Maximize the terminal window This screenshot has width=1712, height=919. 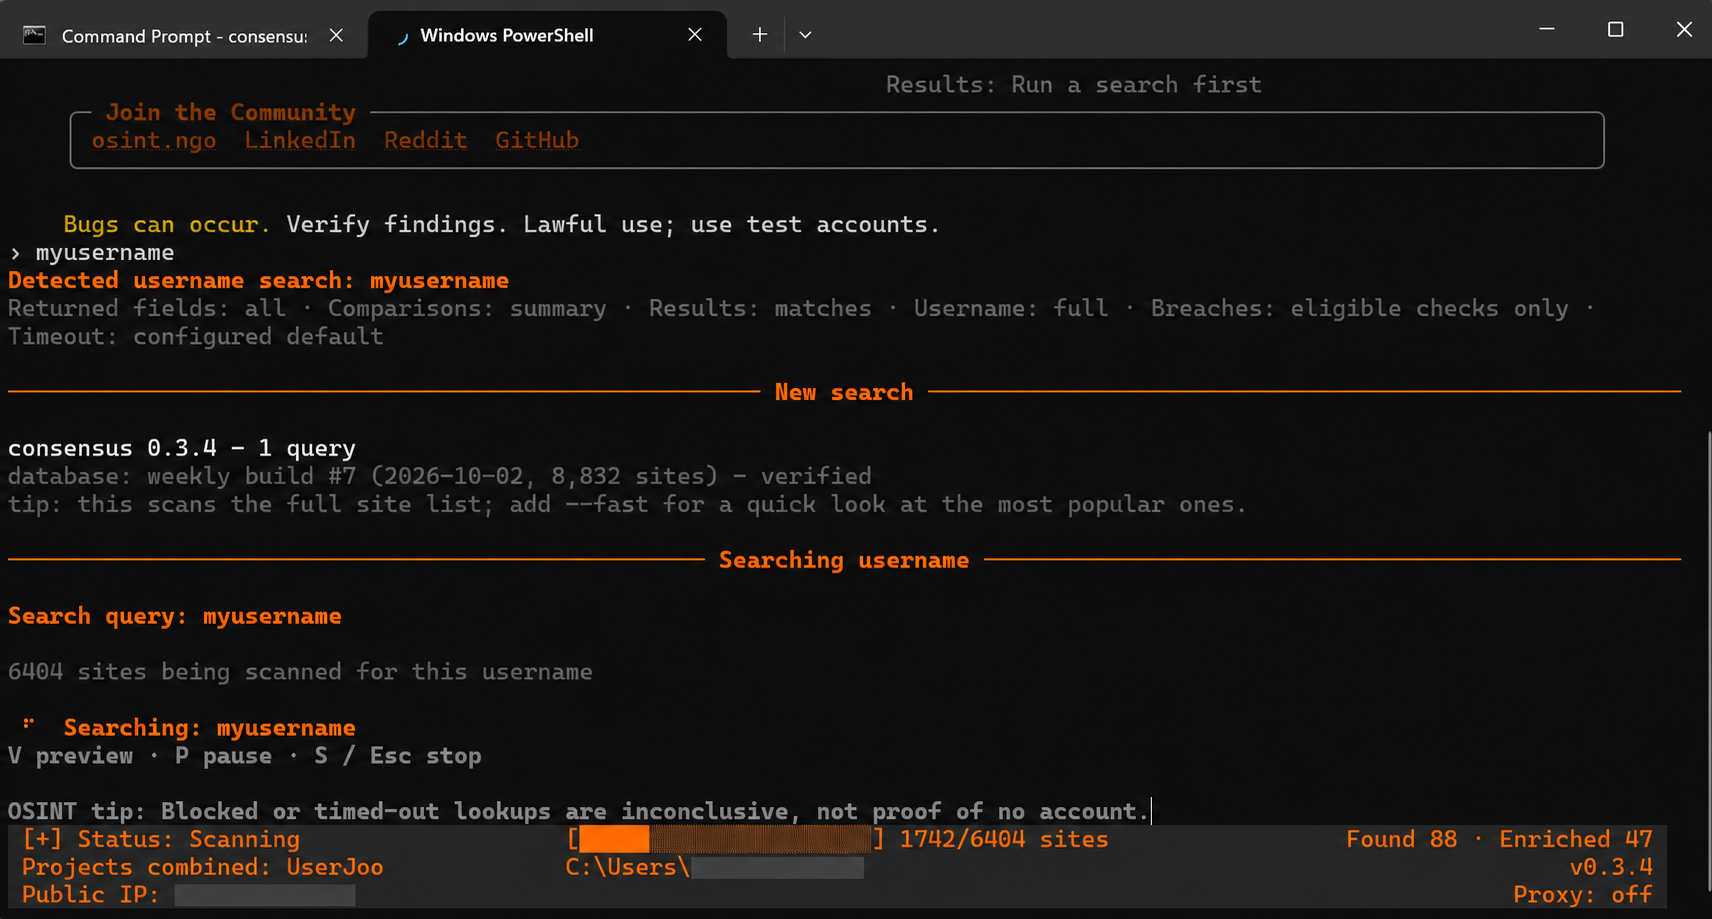pyautogui.click(x=1615, y=29)
